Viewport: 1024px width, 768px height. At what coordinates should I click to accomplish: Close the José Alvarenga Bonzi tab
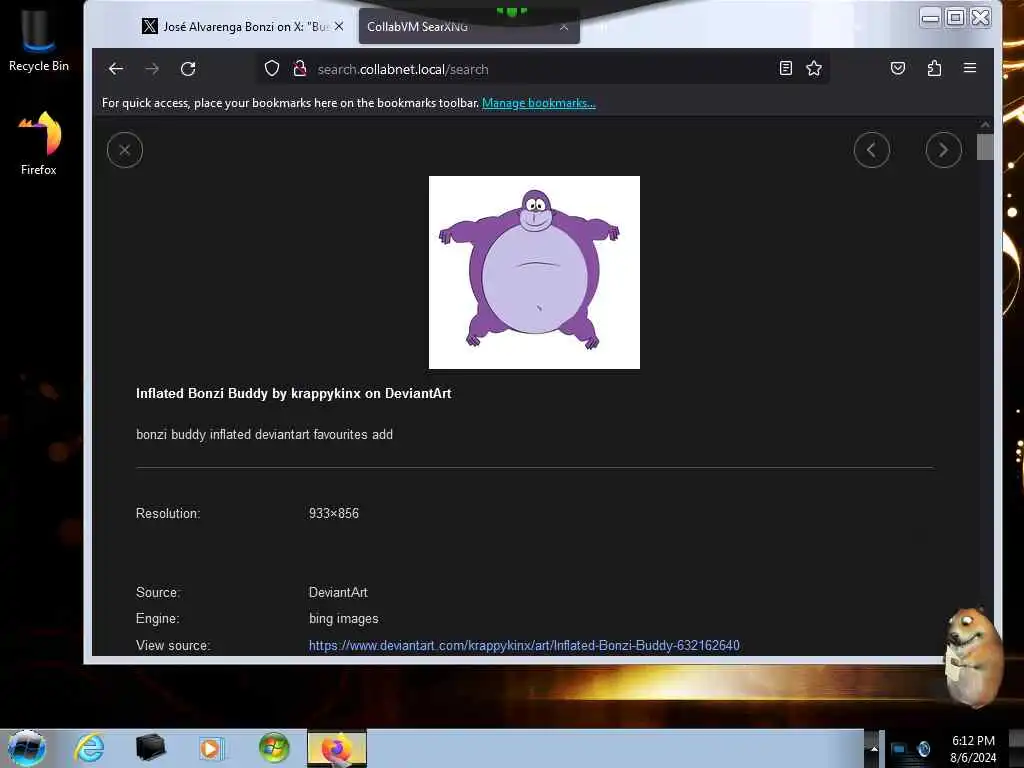coord(339,27)
